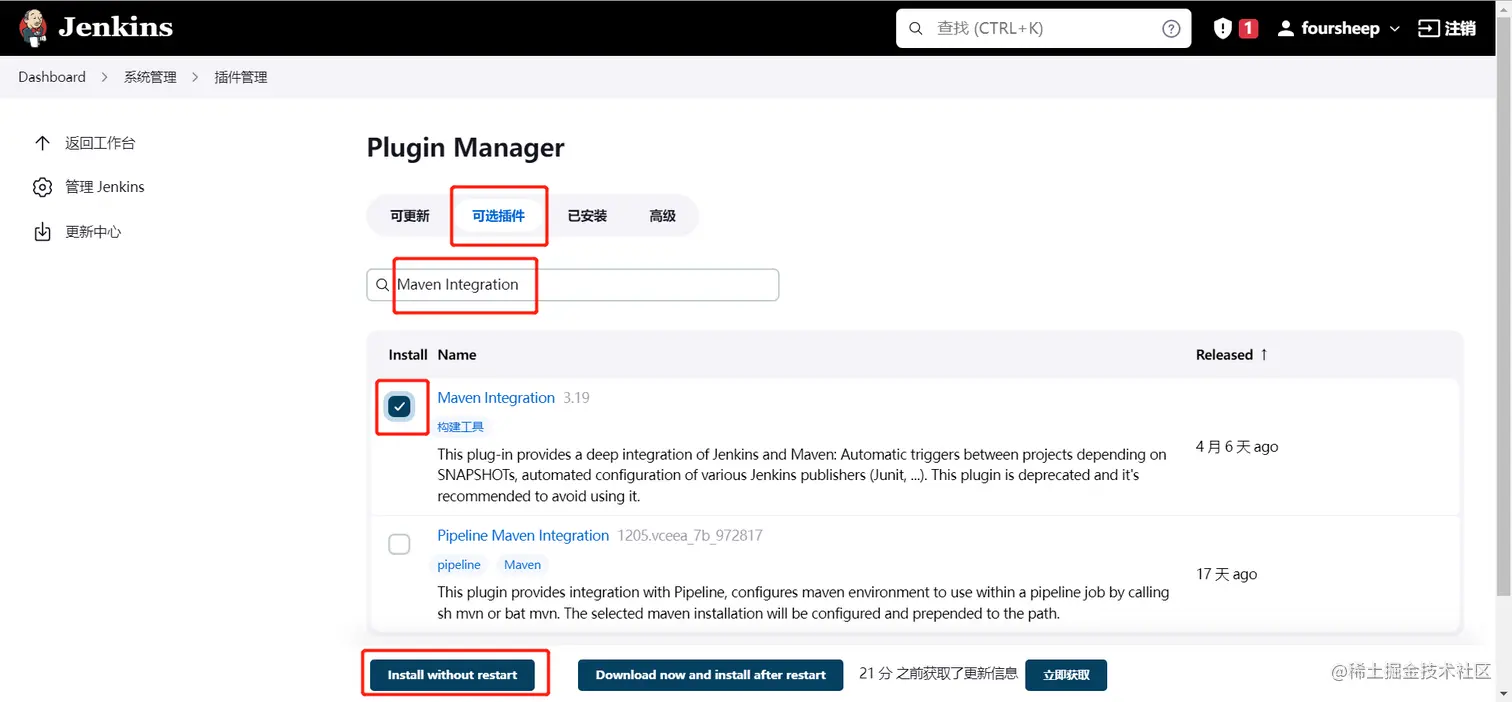The width and height of the screenshot is (1512, 702).
Task: Click the red notification count badge 1
Action: click(1248, 29)
